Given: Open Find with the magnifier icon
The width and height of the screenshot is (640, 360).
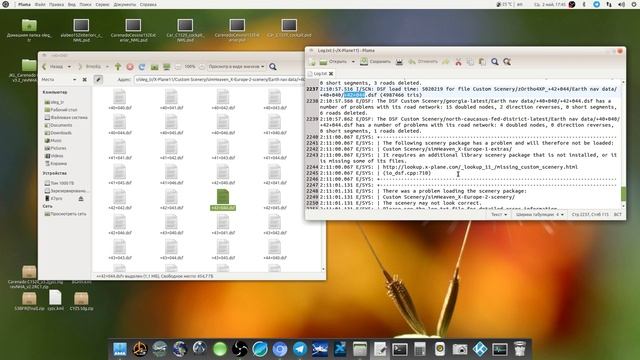Looking at the screenshot, I should click(x=495, y=62).
